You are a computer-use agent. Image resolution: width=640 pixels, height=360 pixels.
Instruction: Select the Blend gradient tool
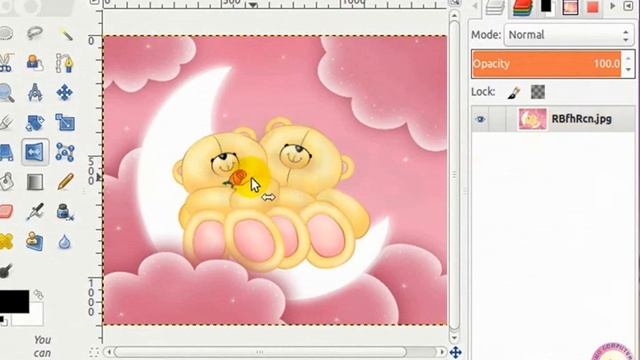click(x=35, y=182)
